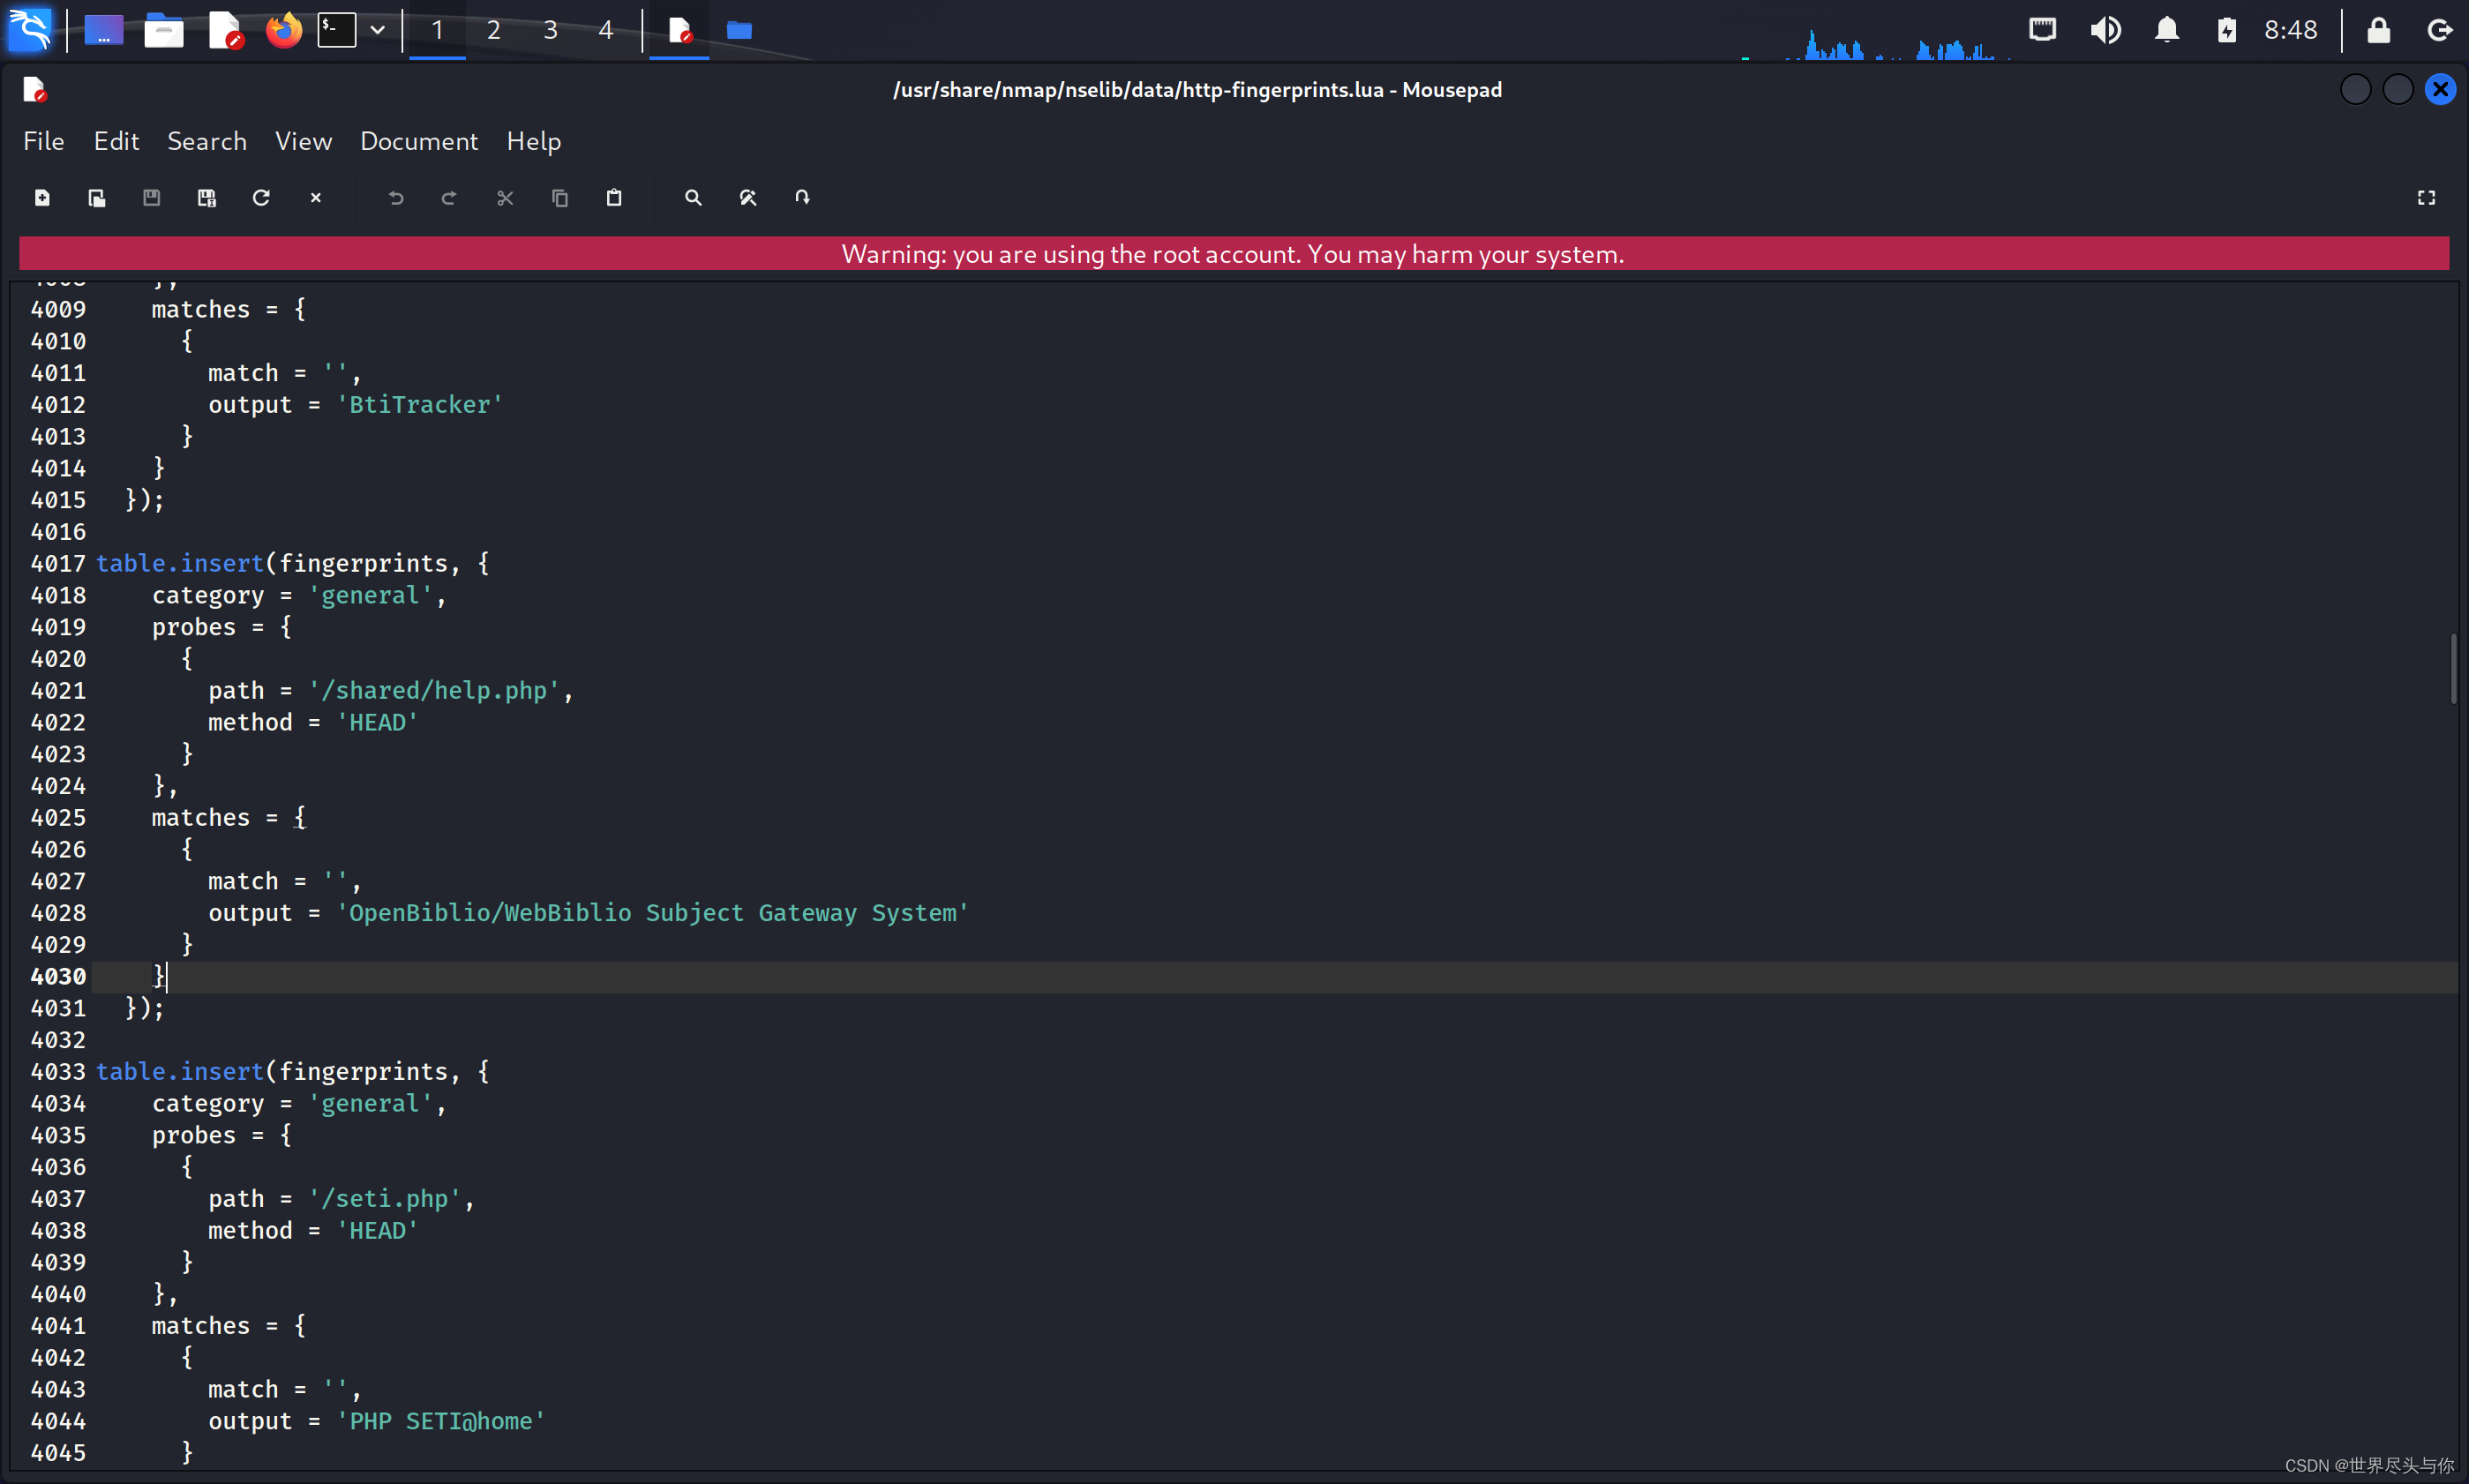Close current document with toolbar X icon
This screenshot has width=2469, height=1484.
(x=316, y=198)
